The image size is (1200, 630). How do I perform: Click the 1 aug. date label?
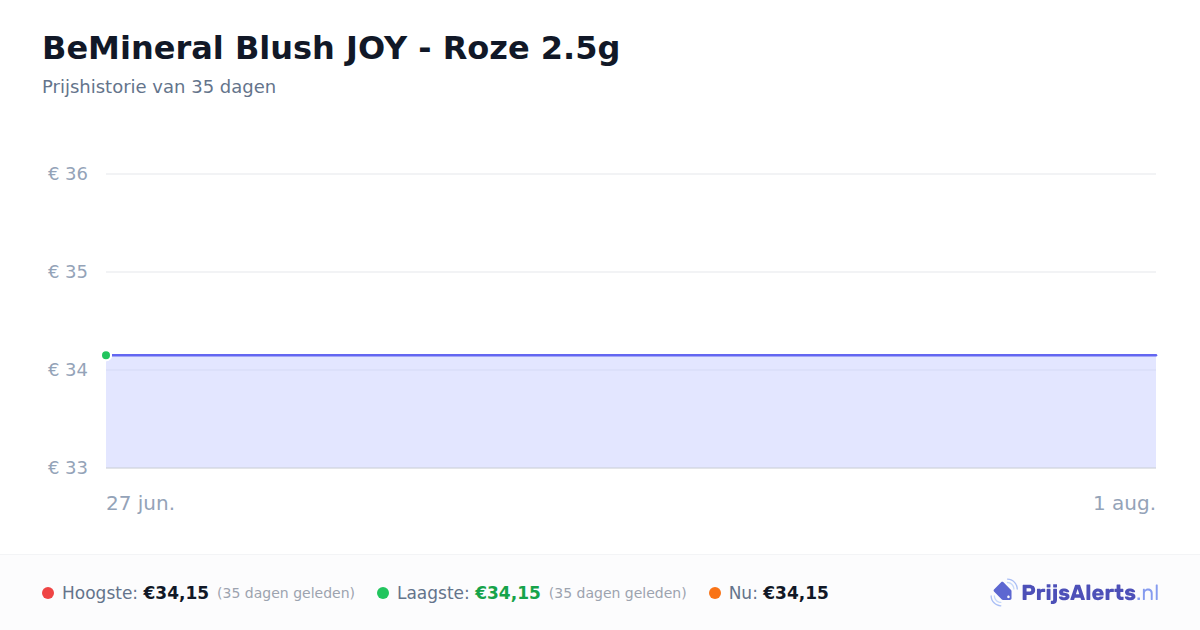tap(1124, 503)
